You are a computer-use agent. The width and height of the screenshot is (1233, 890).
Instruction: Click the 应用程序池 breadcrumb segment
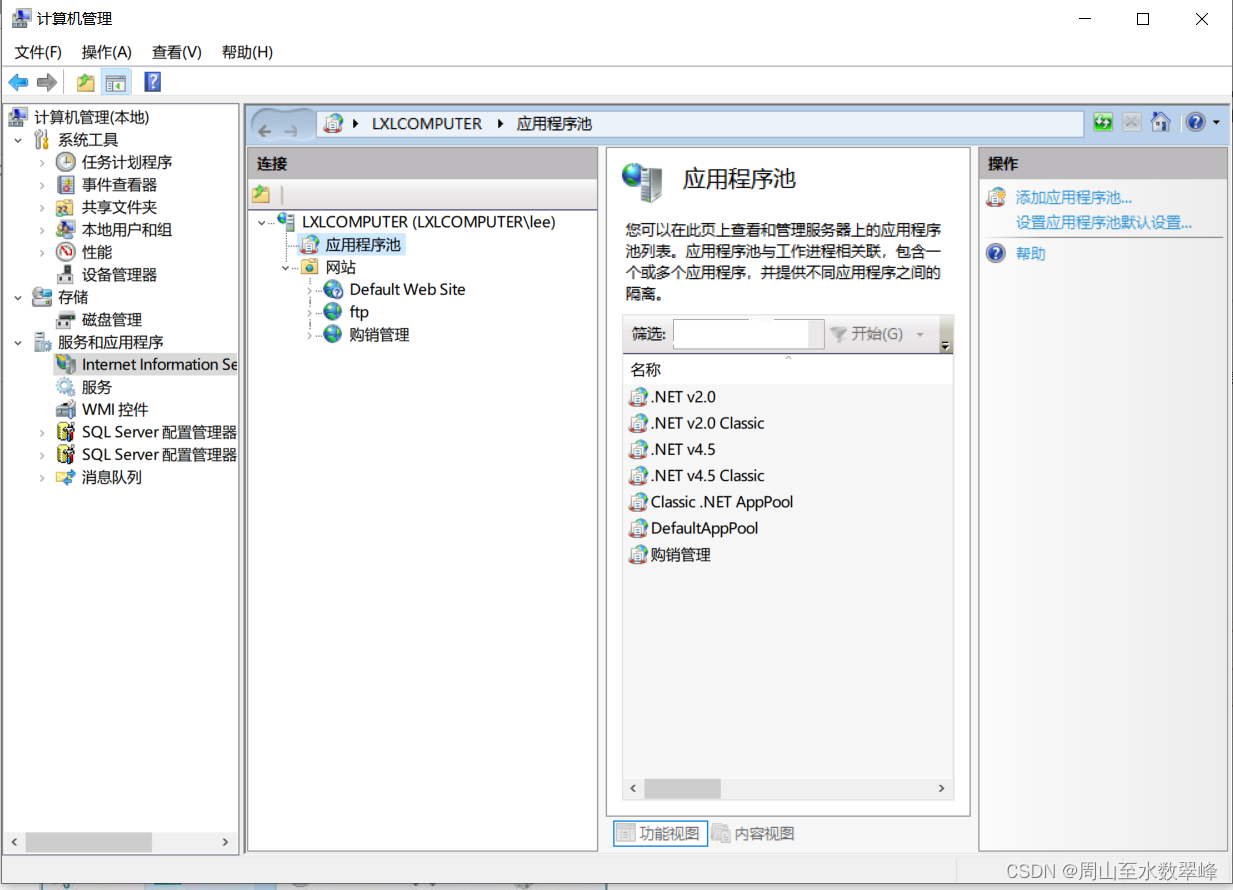click(554, 124)
